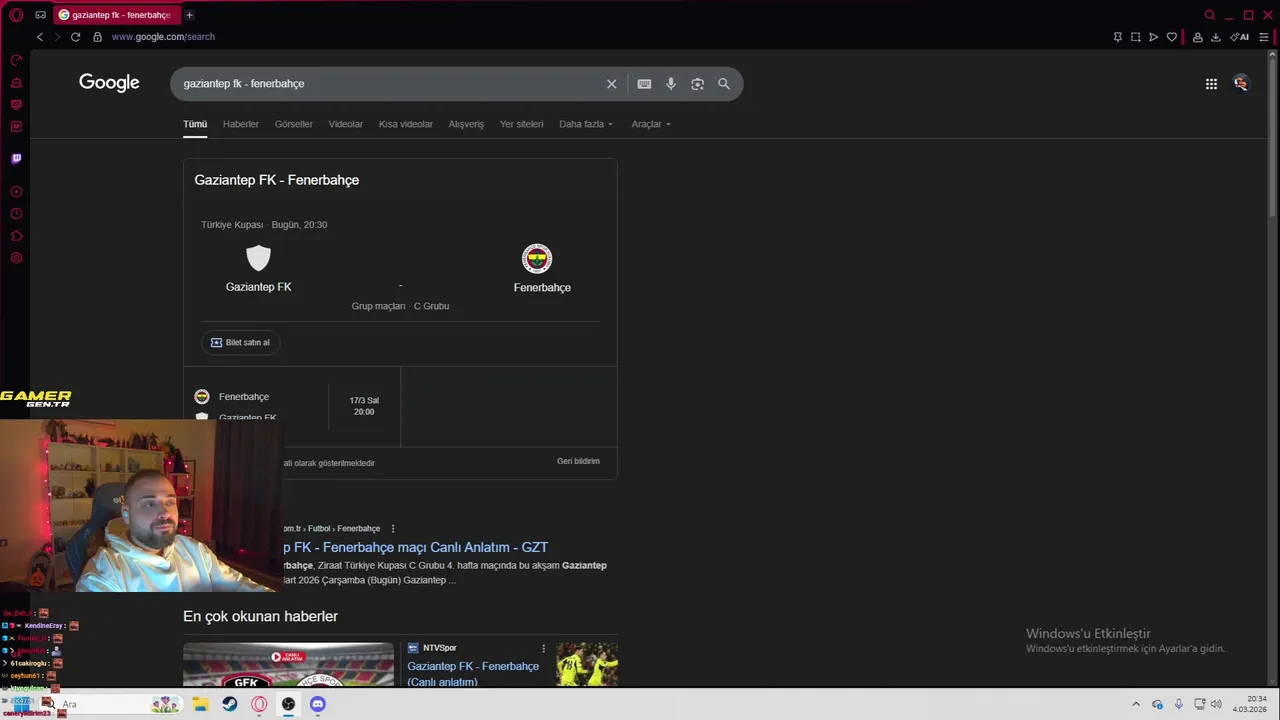Open Player in Opera sidebar
The width and height of the screenshot is (1280, 720).
pyautogui.click(x=16, y=191)
